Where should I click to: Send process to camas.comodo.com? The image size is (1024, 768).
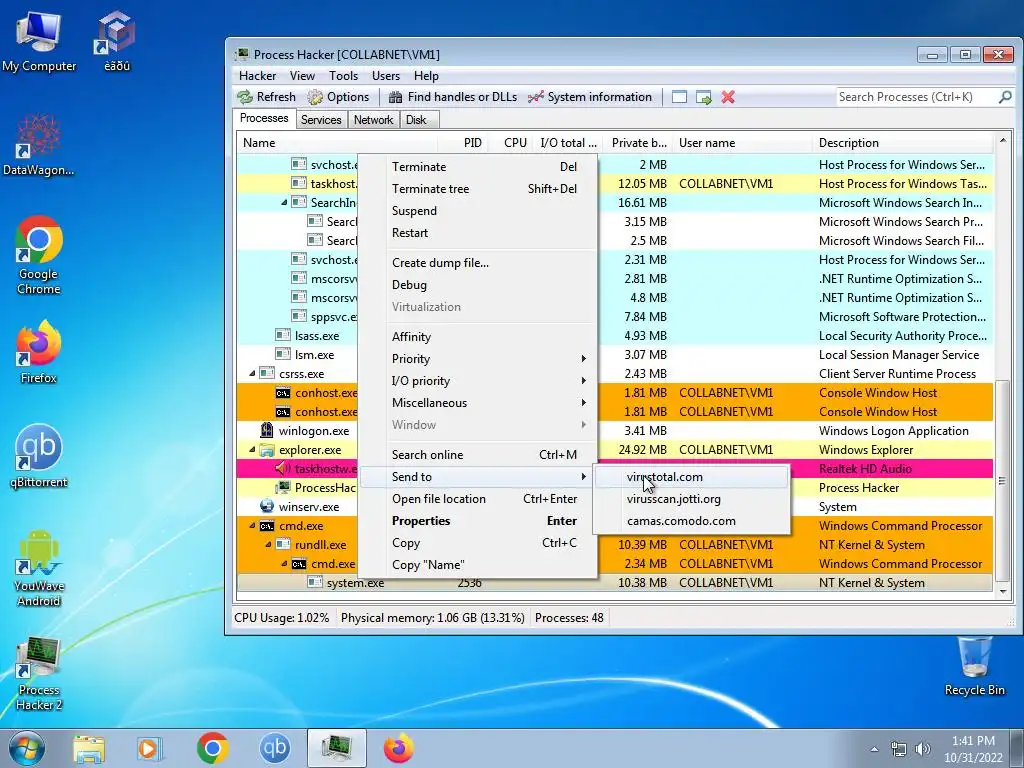[x=691, y=521]
